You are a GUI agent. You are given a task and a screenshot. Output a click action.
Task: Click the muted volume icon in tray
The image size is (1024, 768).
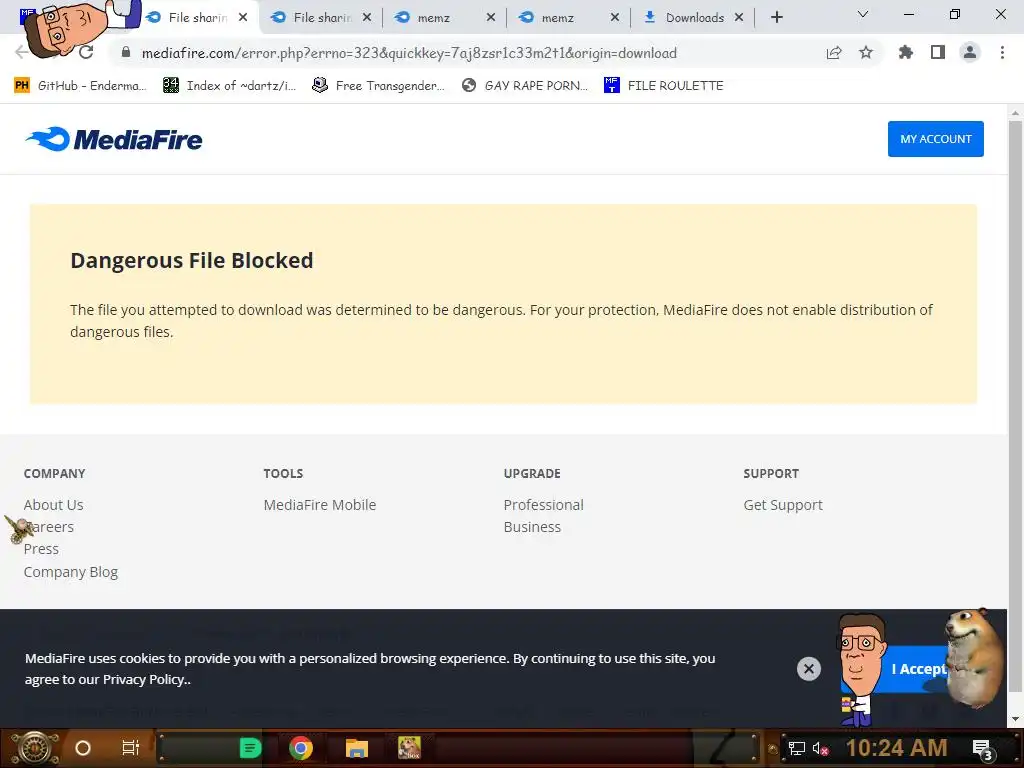pos(820,748)
